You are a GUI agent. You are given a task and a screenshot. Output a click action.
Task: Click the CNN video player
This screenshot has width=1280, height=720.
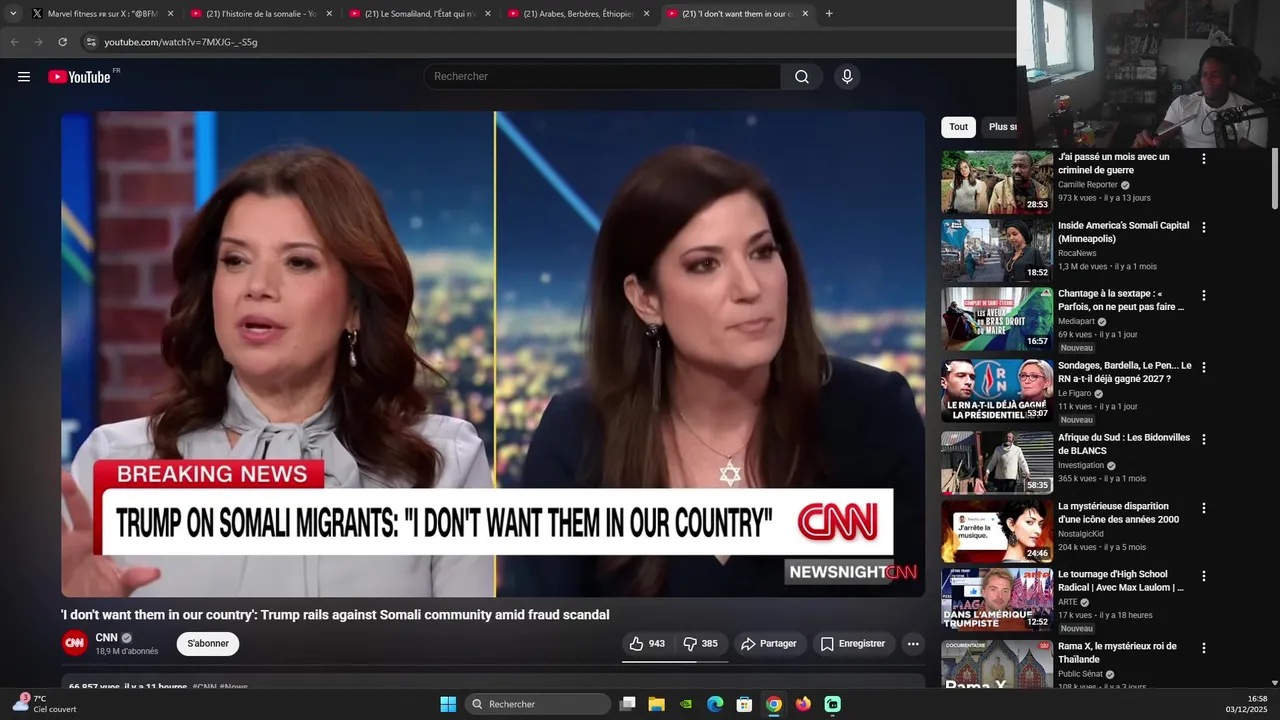[x=493, y=354]
